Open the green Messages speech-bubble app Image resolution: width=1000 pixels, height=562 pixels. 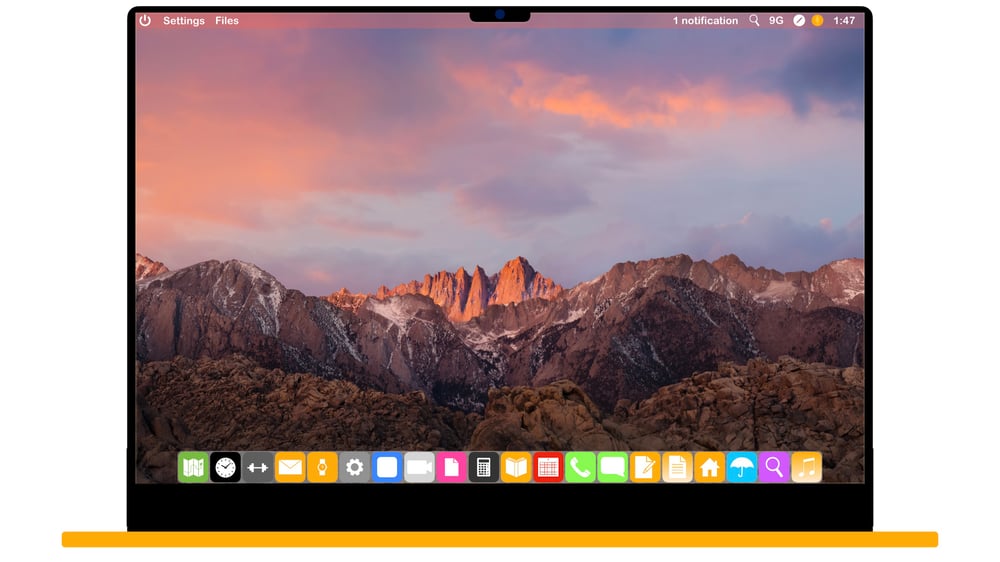pos(613,468)
